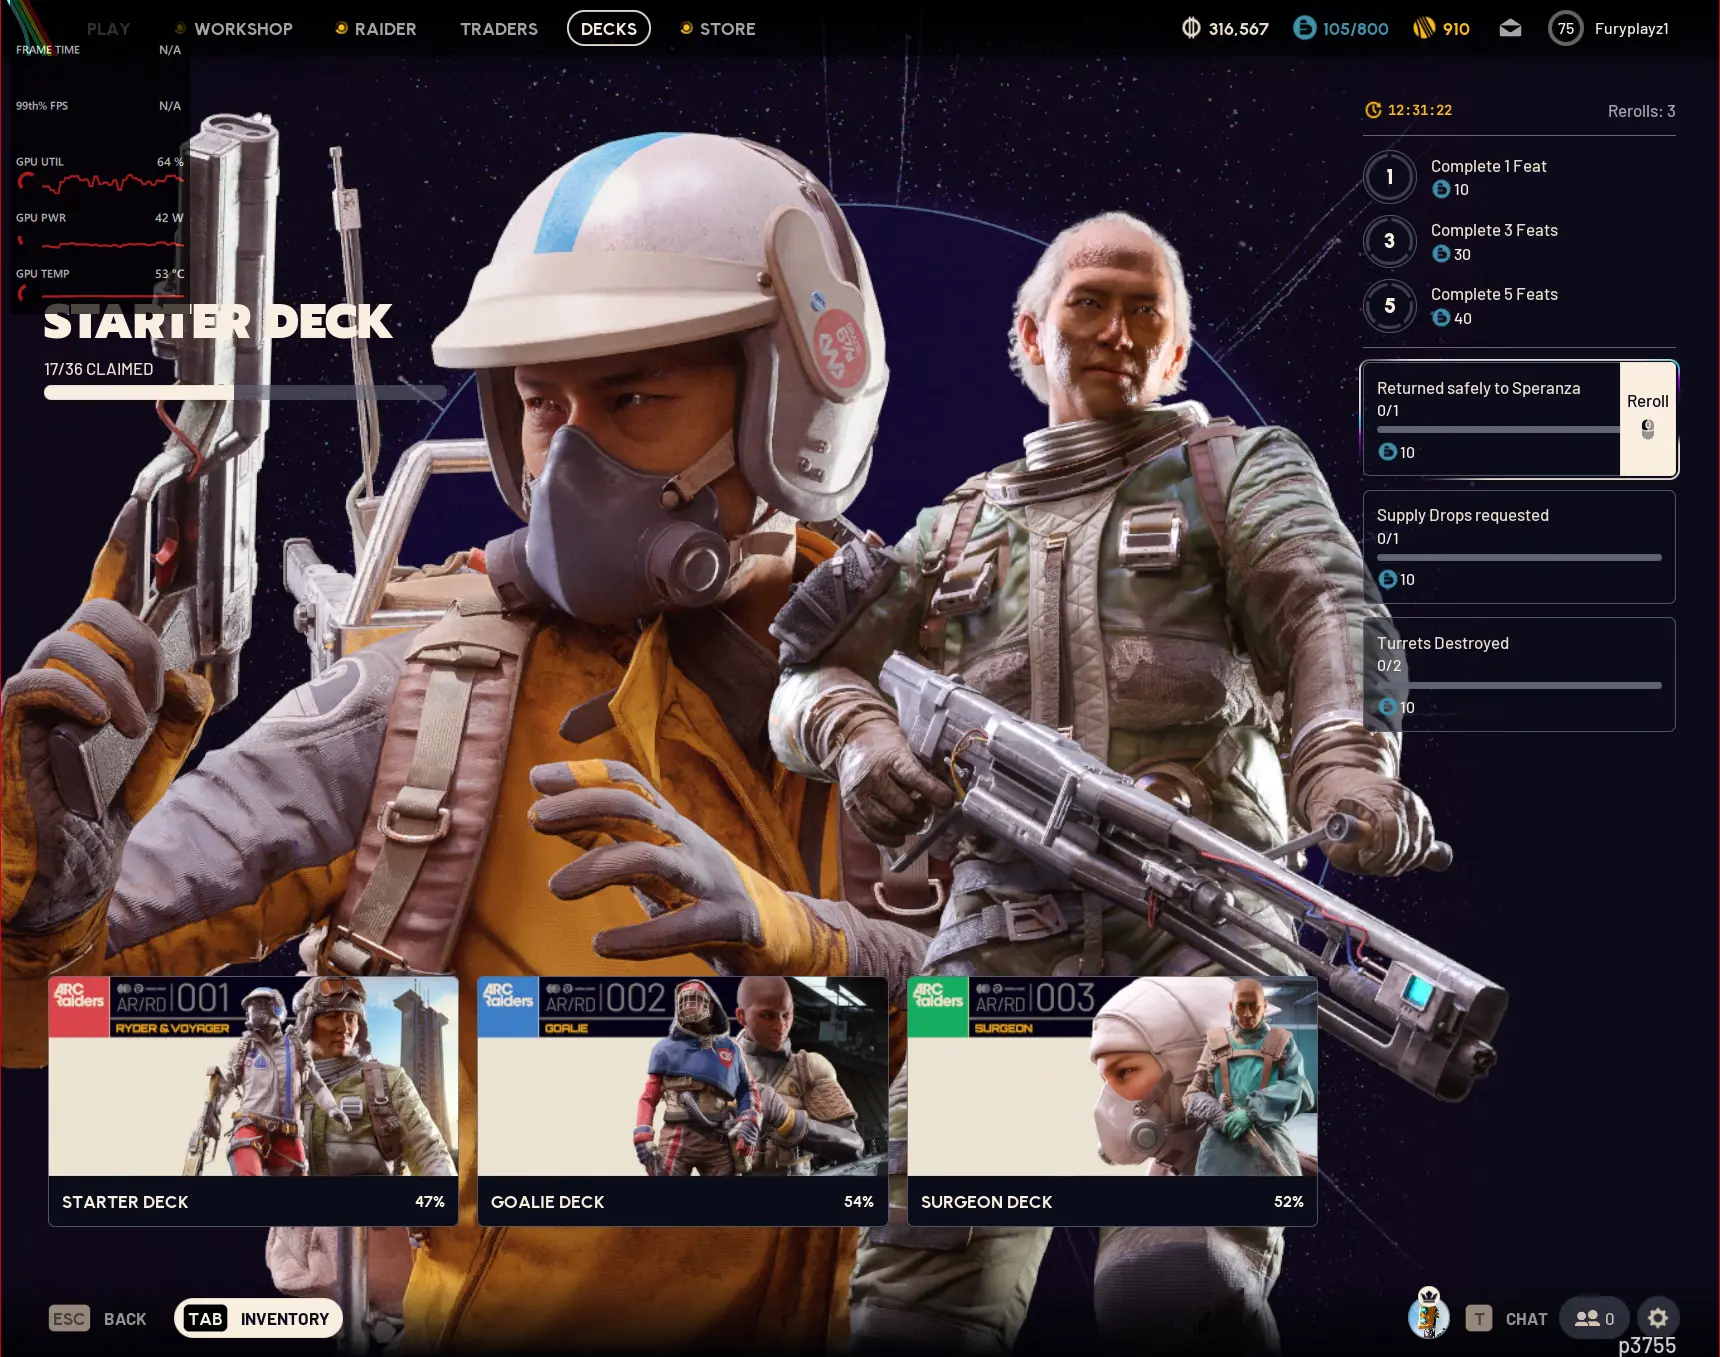The image size is (1720, 1357).
Task: Select the milestone circle numbered 1
Action: tap(1389, 177)
